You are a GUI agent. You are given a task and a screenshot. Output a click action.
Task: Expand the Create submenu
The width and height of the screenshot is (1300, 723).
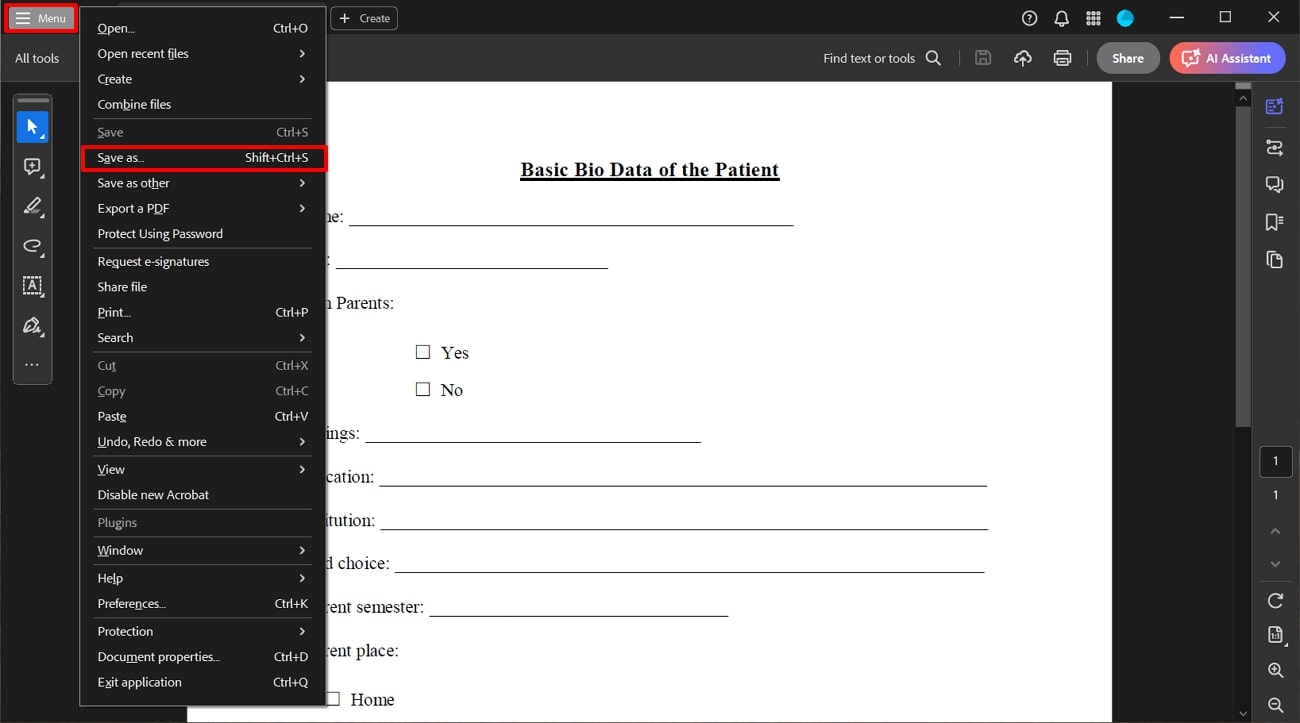pos(203,79)
